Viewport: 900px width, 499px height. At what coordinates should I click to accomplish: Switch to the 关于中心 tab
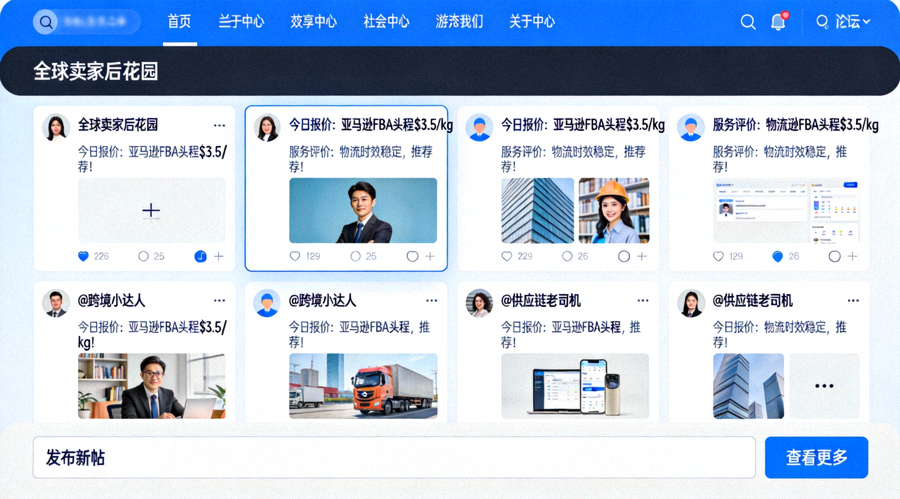click(532, 22)
